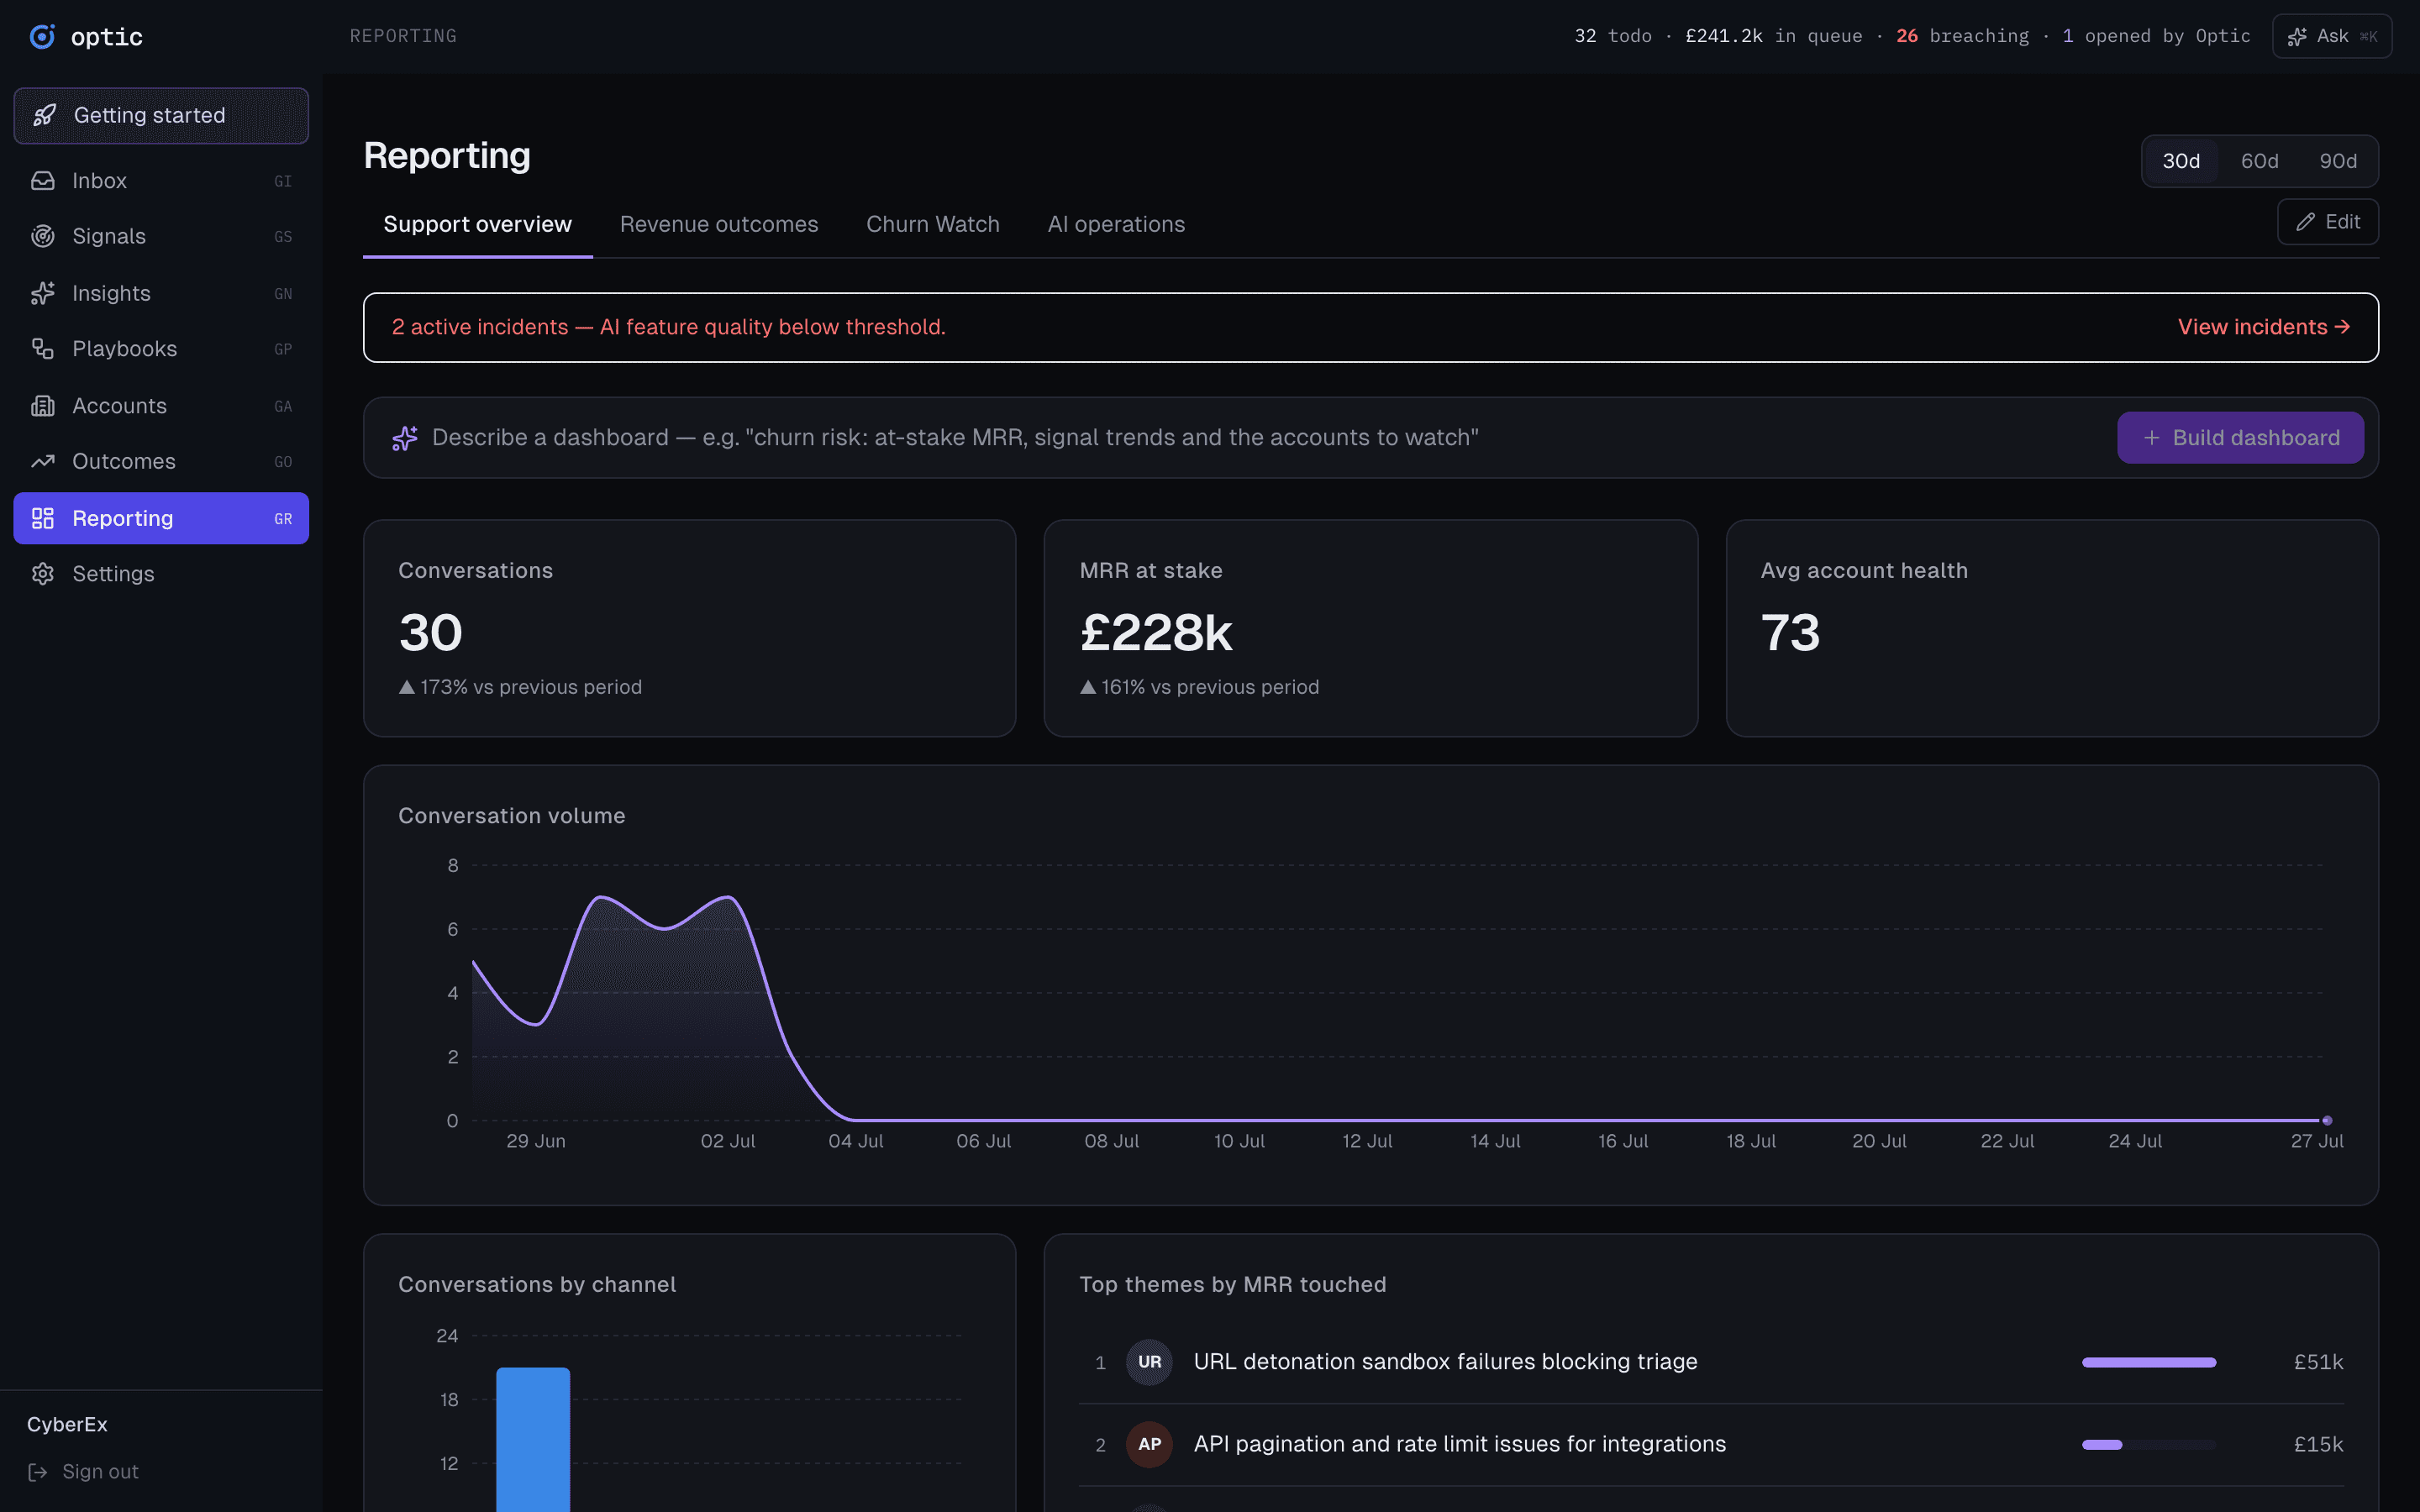Viewport: 2420px width, 1512px height.
Task: Select the 90d time range
Action: pyautogui.click(x=2338, y=161)
